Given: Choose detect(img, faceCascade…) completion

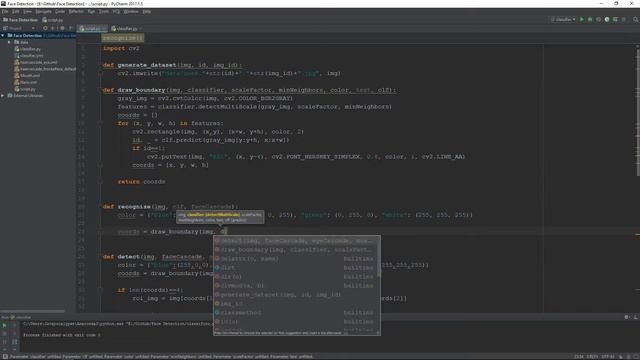Looking at the screenshot, I should 297,241.
